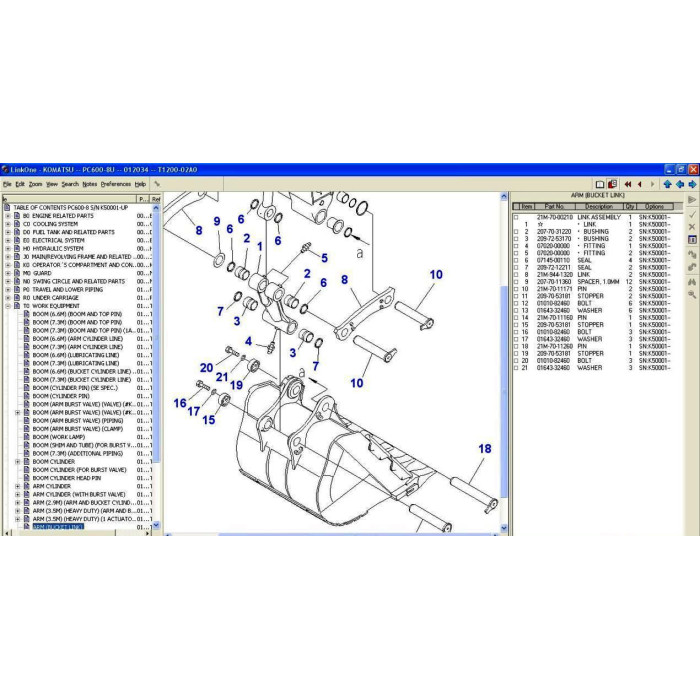
Task: Click the tree panel scroll-up arrow
Action: (156, 208)
